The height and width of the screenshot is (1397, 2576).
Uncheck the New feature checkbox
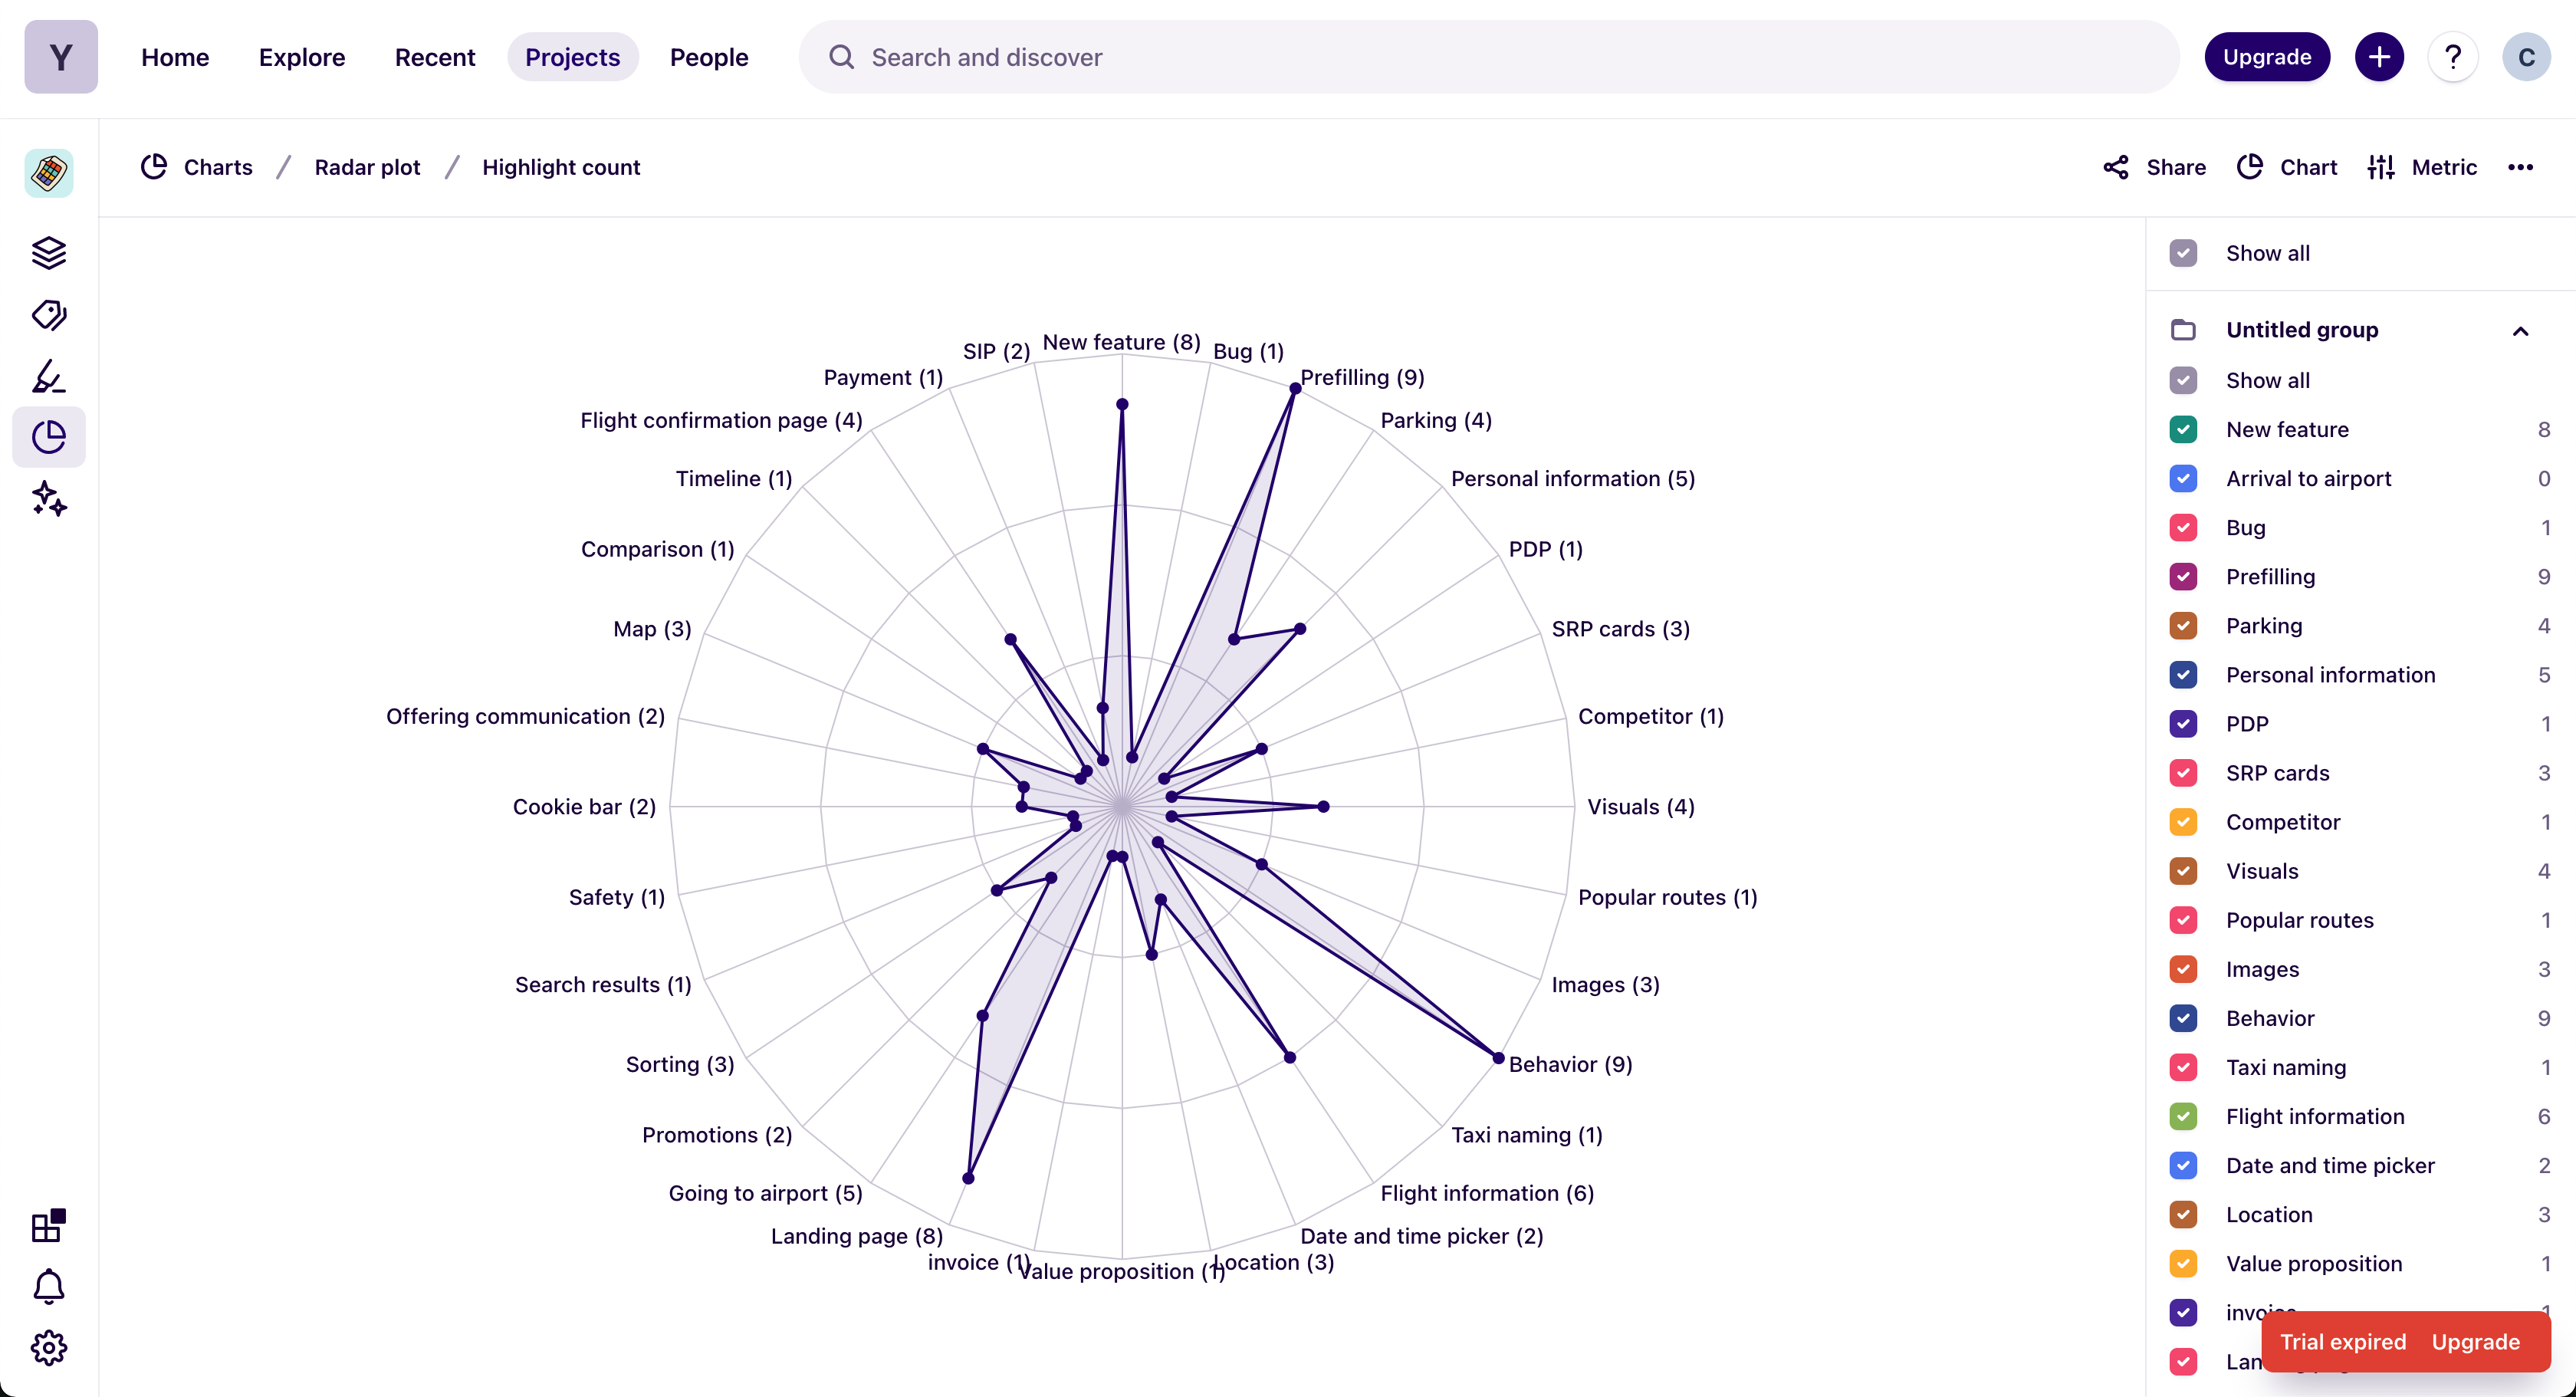point(2183,430)
